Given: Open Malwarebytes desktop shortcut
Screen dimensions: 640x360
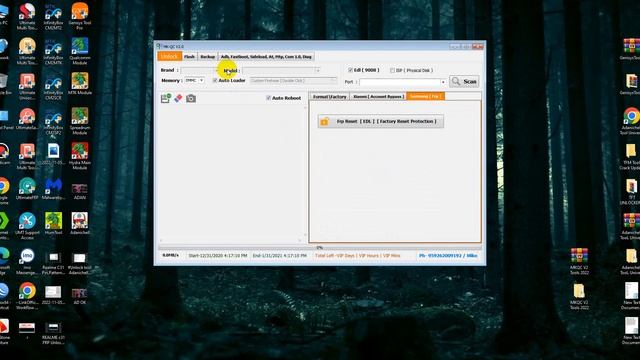Looking at the screenshot, I should (53, 189).
